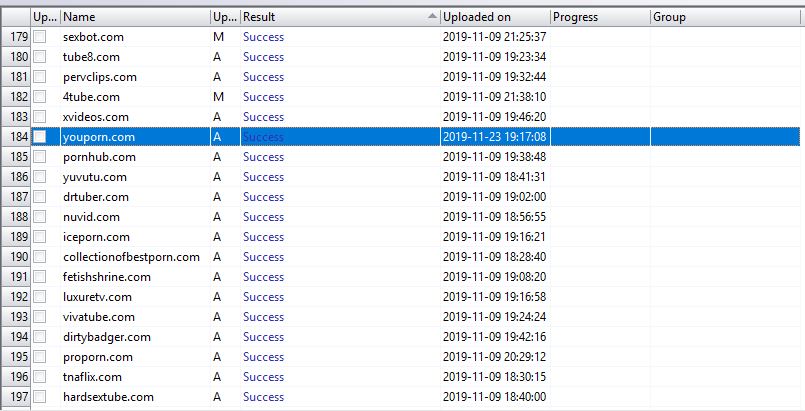805x411 pixels.
Task: Click the date 2019-11-09 21:25:37
Action: 494,37
